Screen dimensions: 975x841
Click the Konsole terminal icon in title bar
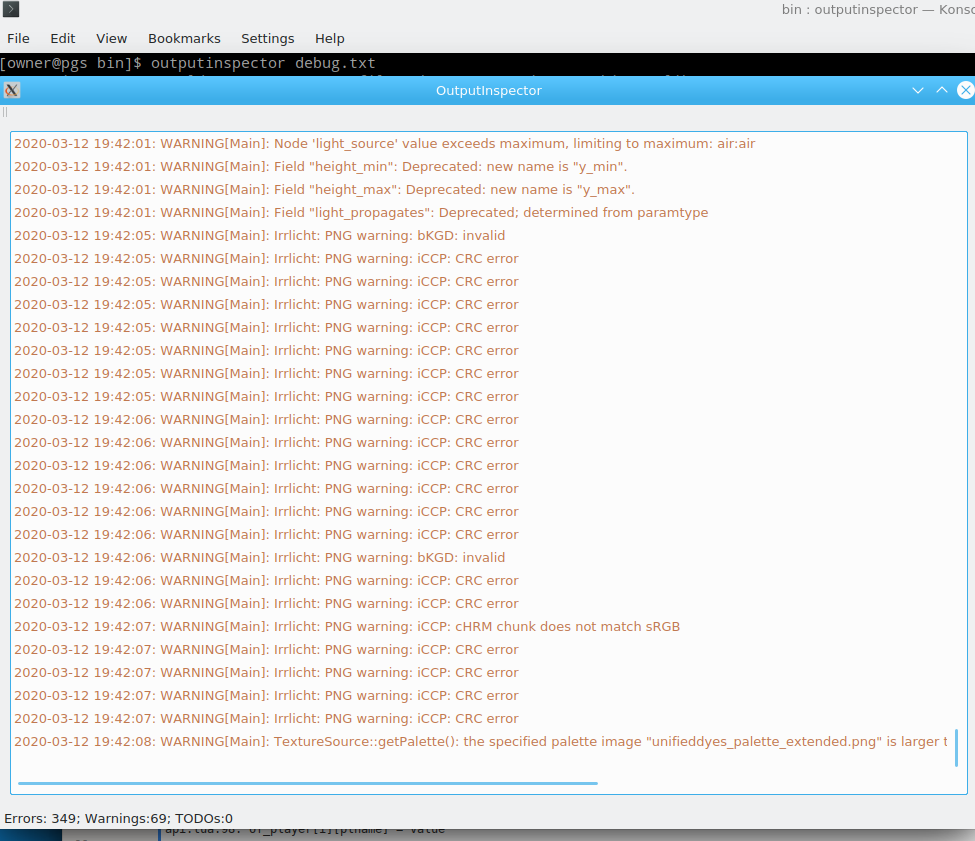click(11, 10)
